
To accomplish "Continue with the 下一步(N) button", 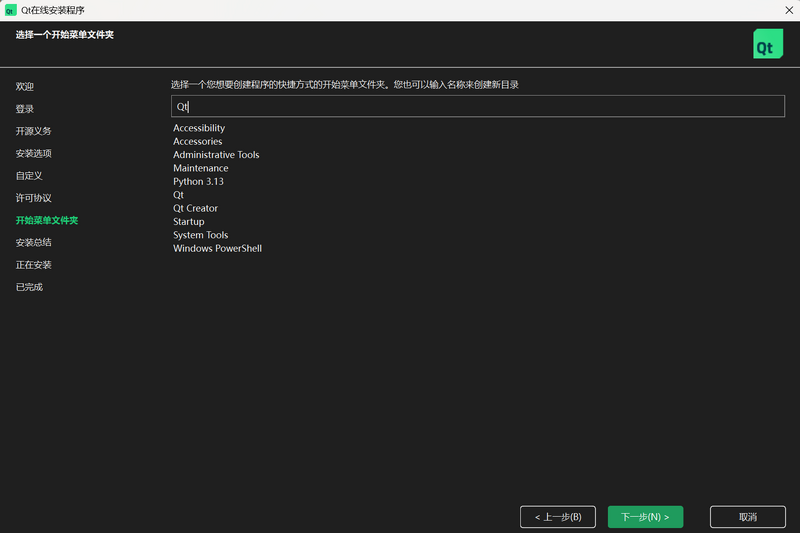I will point(645,517).
